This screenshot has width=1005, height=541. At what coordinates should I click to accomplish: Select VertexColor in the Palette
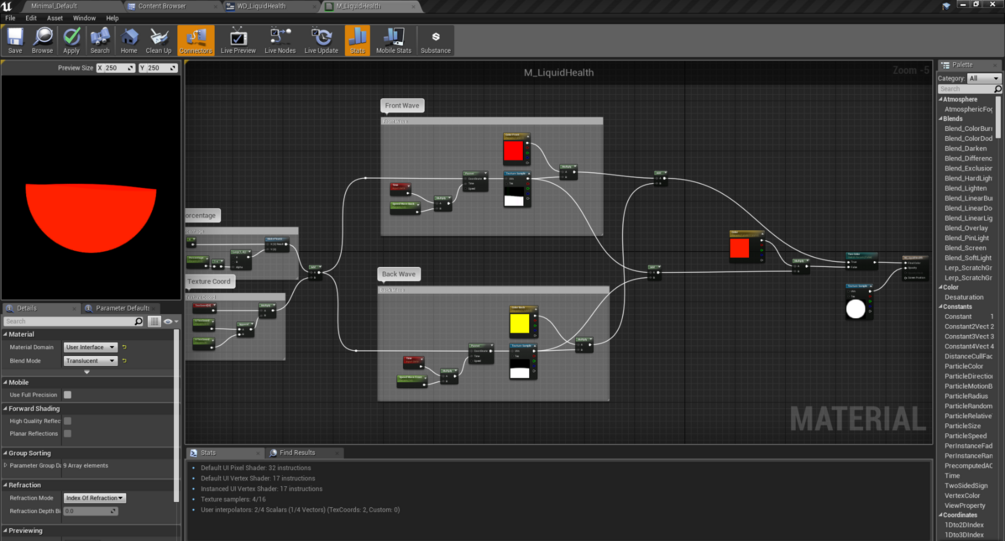(x=962, y=495)
